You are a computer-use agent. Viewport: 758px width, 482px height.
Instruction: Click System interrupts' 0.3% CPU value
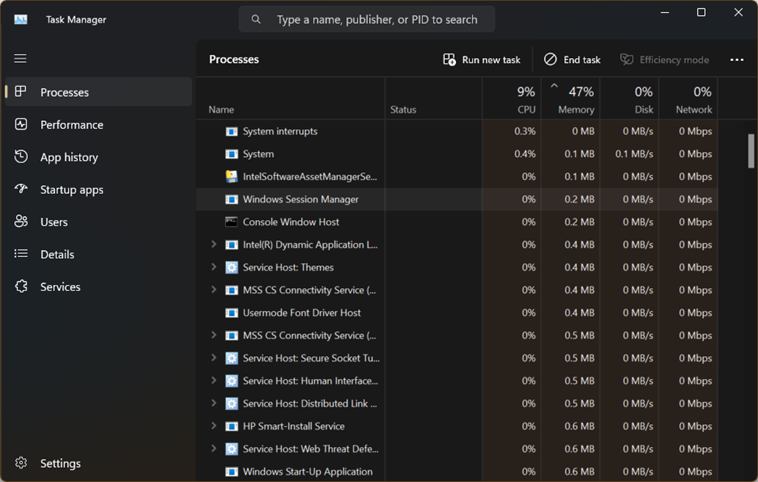tap(525, 131)
